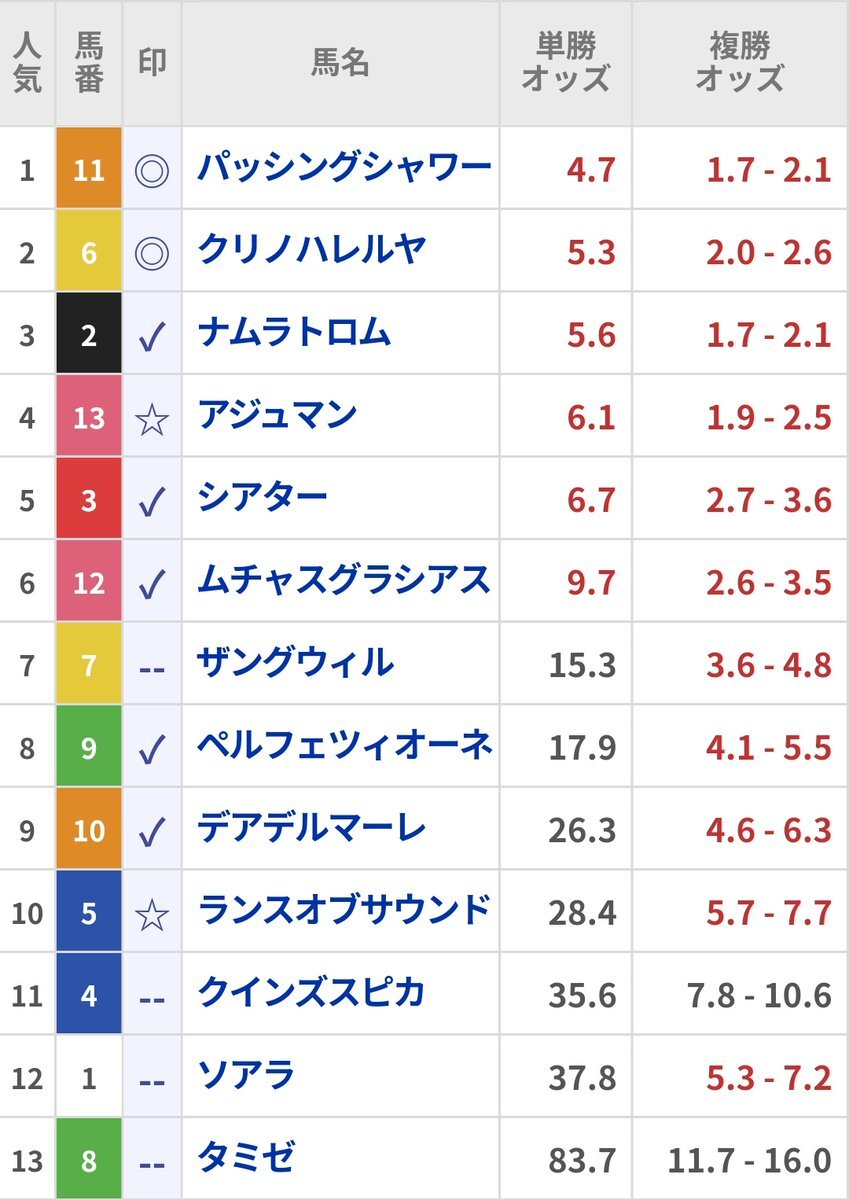The width and height of the screenshot is (849, 1200).
Task: Select the checkmark icon beside シアター
Action: tap(152, 501)
